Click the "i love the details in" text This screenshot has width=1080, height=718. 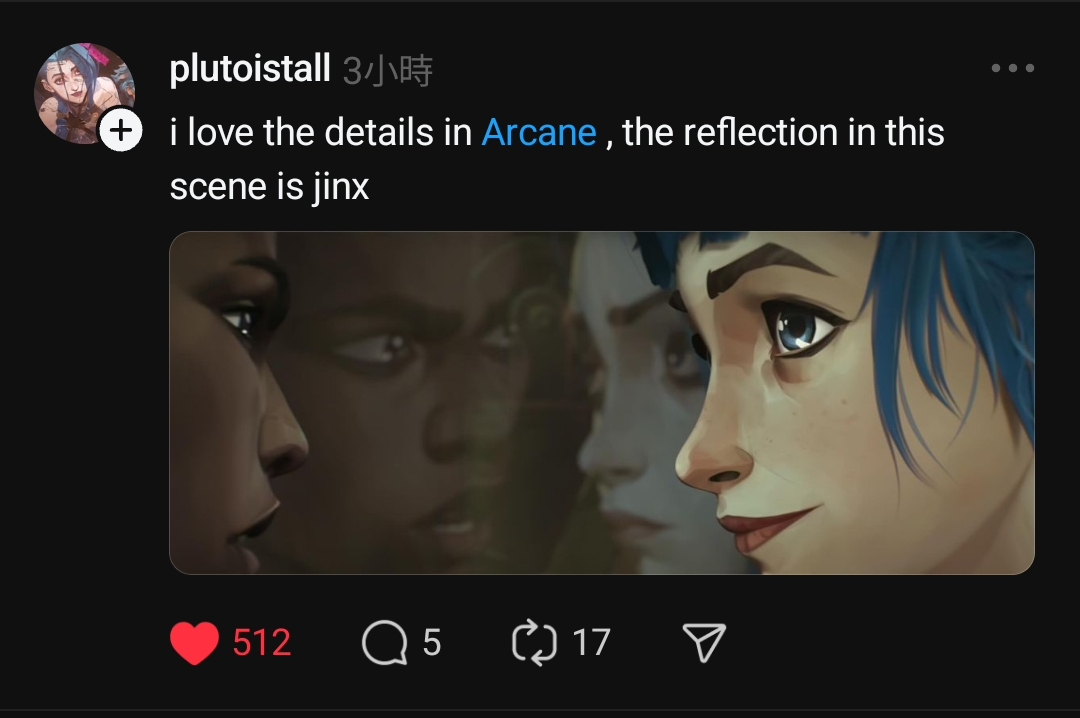tap(321, 132)
